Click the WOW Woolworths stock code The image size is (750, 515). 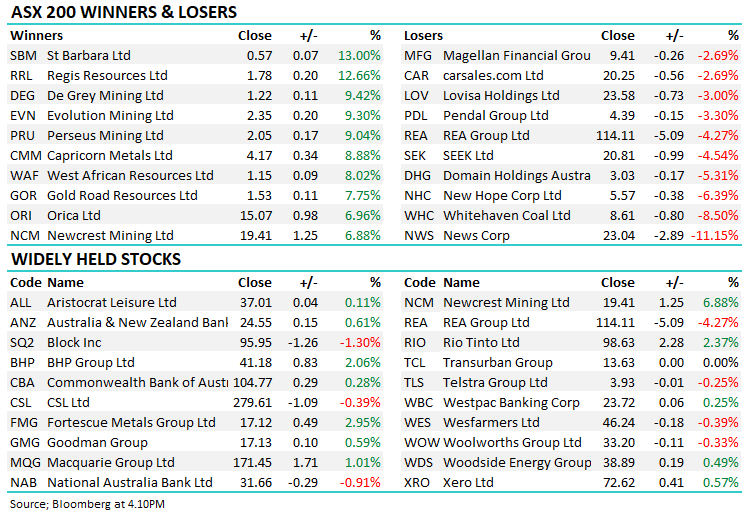click(x=421, y=442)
